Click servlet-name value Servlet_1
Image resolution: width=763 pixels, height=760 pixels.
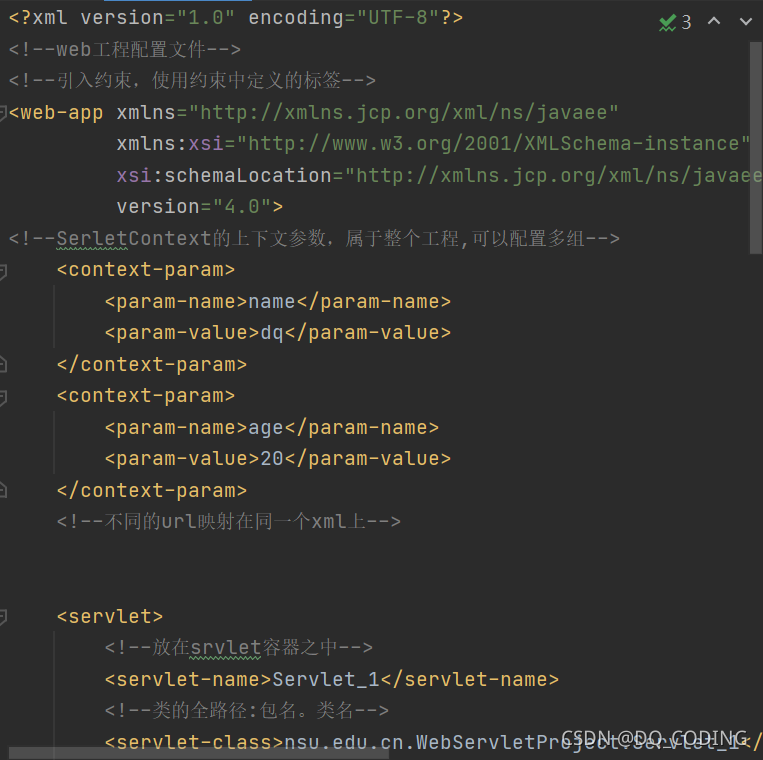tap(326, 680)
